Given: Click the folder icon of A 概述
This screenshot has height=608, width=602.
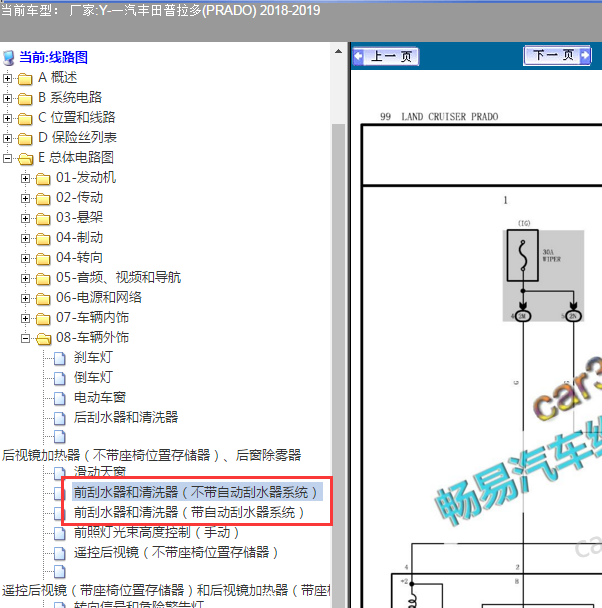Looking at the screenshot, I should (x=25, y=79).
